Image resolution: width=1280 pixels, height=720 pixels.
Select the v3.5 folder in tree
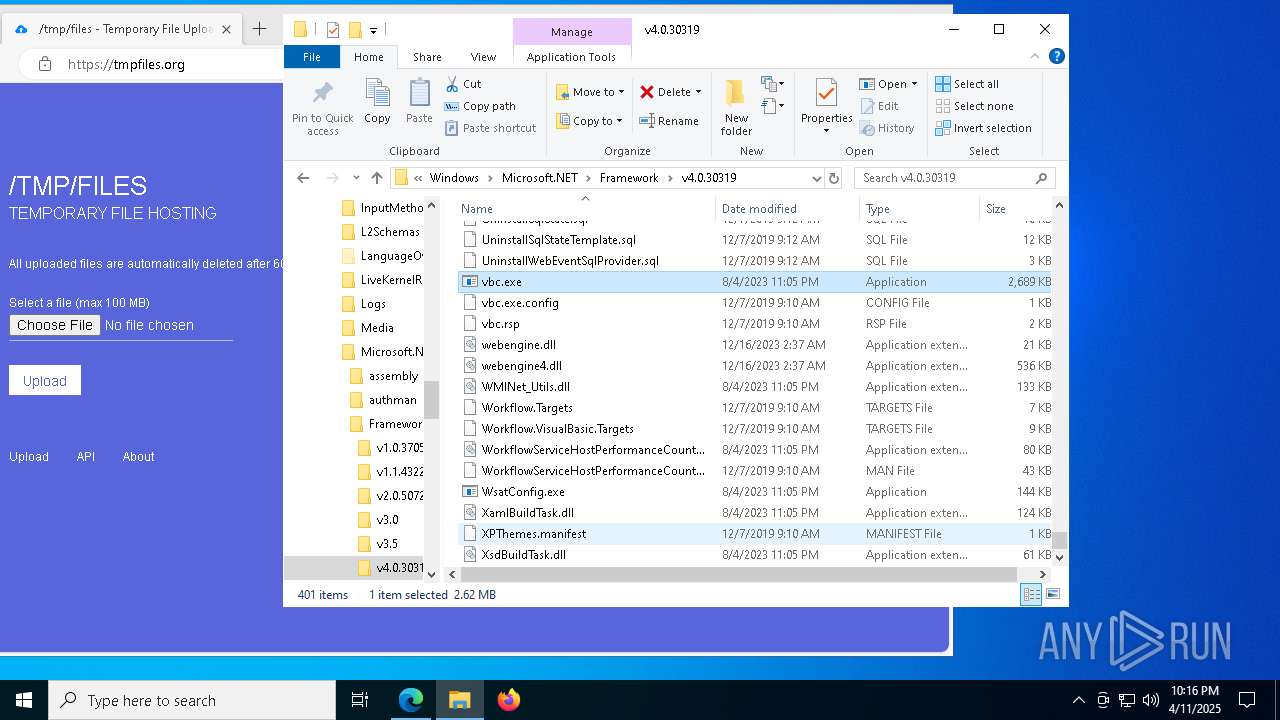[387, 544]
